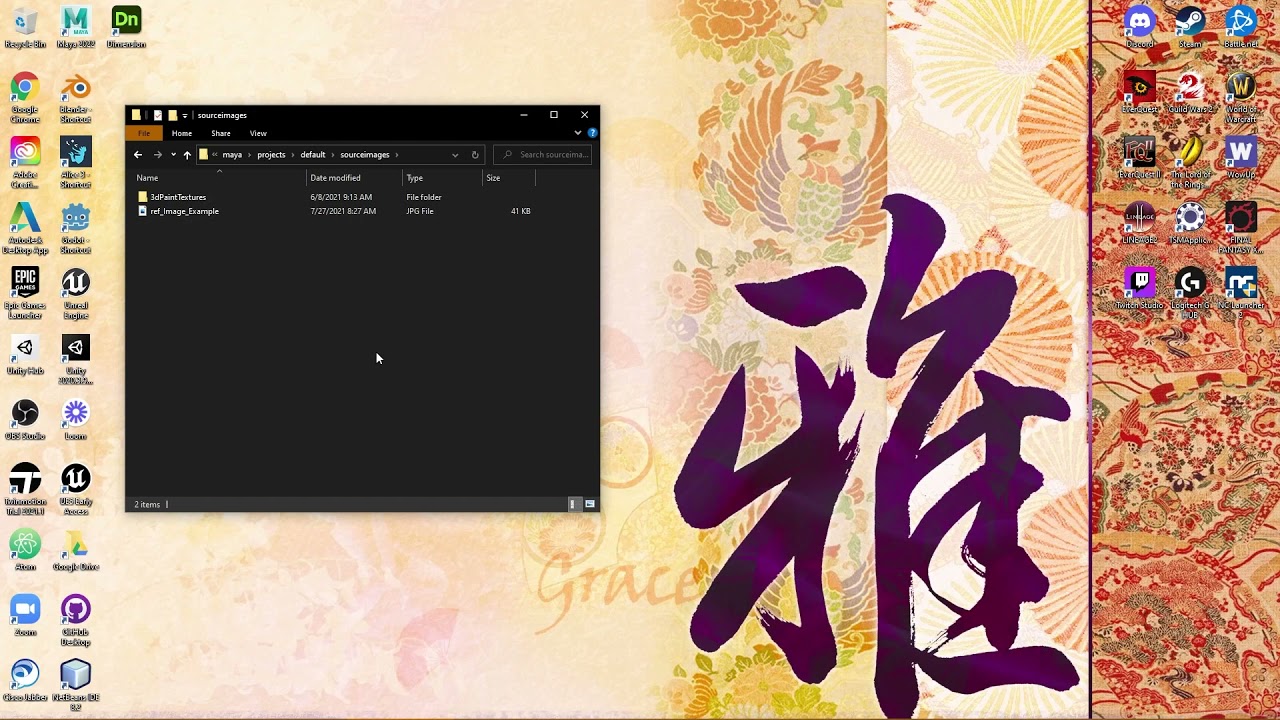Viewport: 1280px width, 720px height.
Task: Go back in File Explorer
Action: pos(138,155)
